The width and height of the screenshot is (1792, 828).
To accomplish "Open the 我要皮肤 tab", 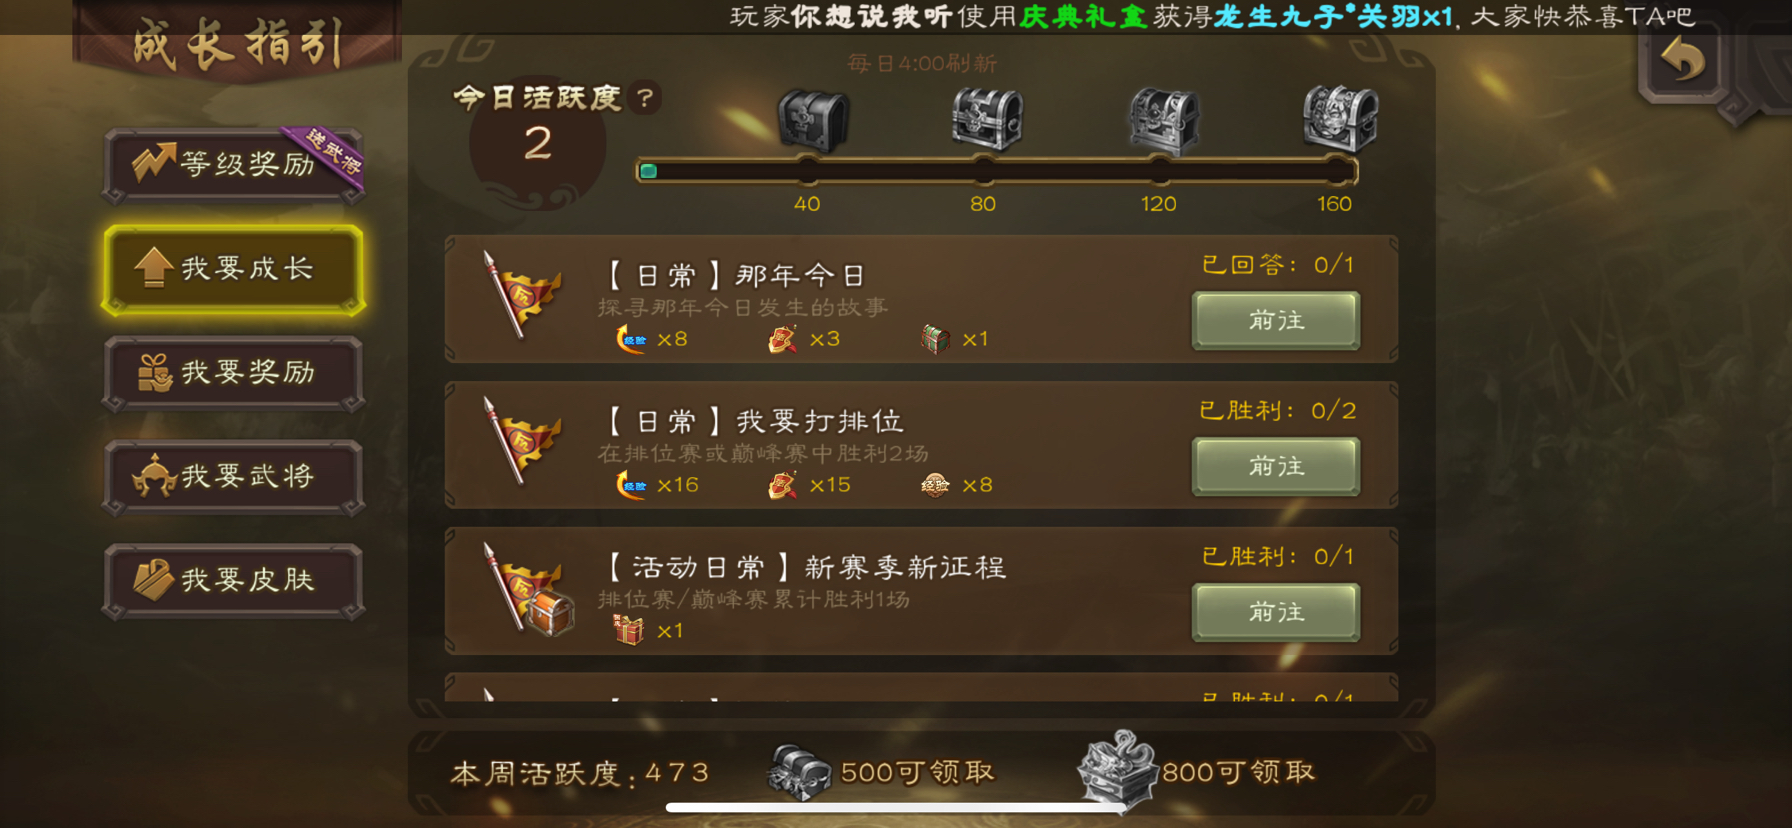I will pyautogui.click(x=233, y=581).
